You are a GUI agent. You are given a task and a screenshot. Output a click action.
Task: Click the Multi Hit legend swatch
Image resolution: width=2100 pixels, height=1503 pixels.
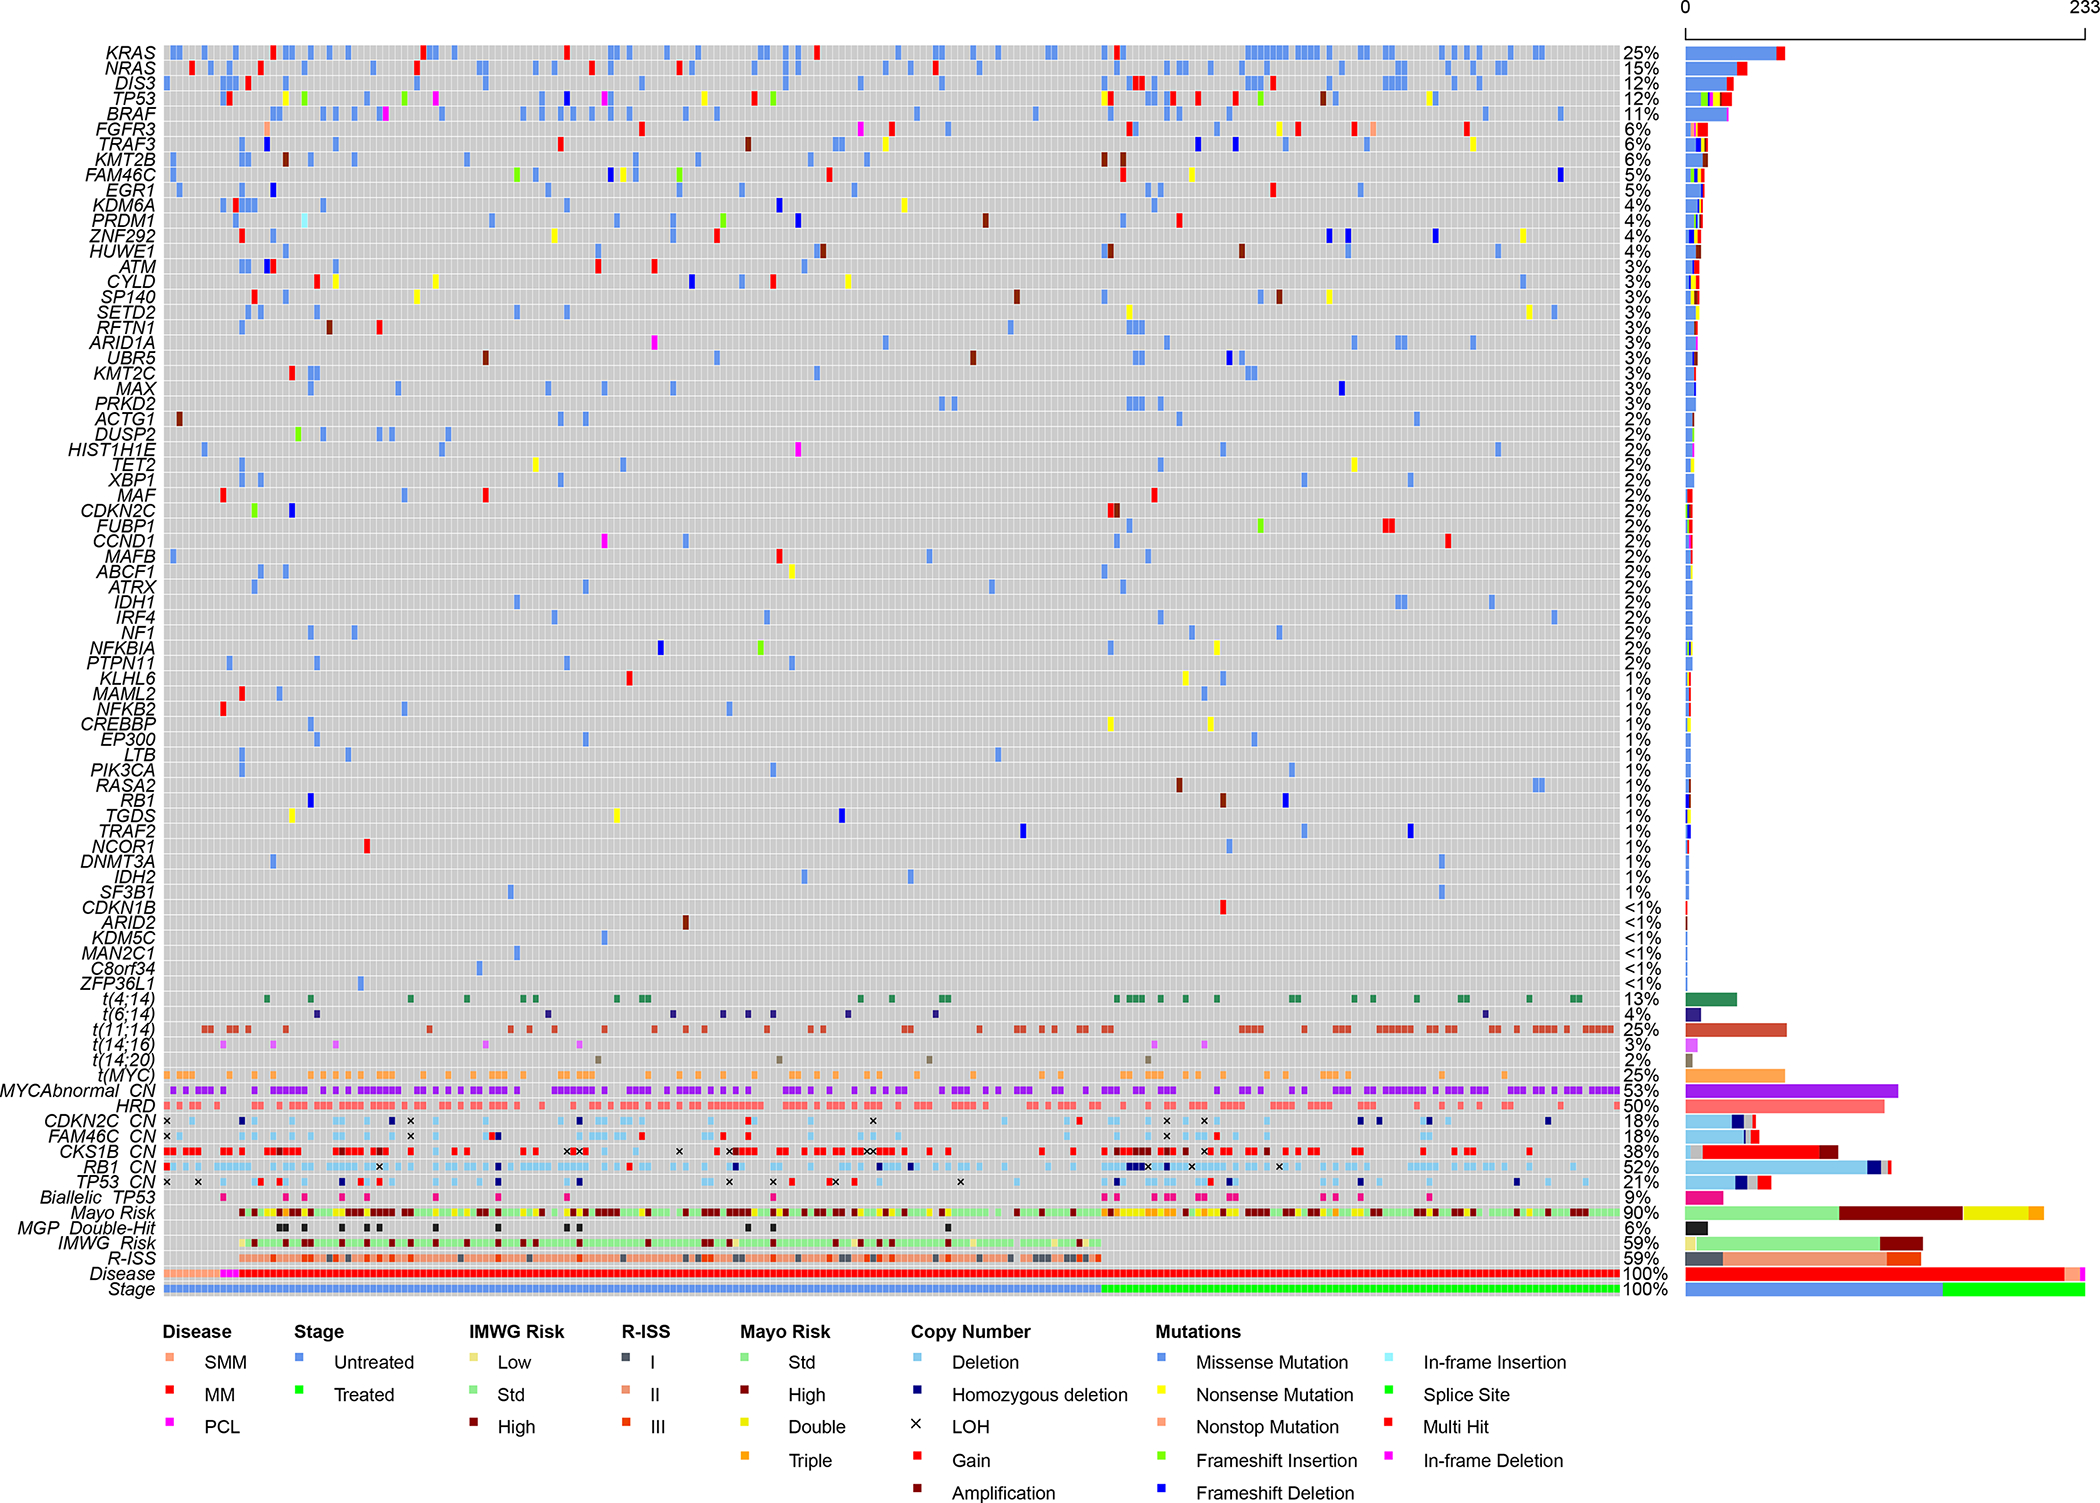point(1389,1422)
